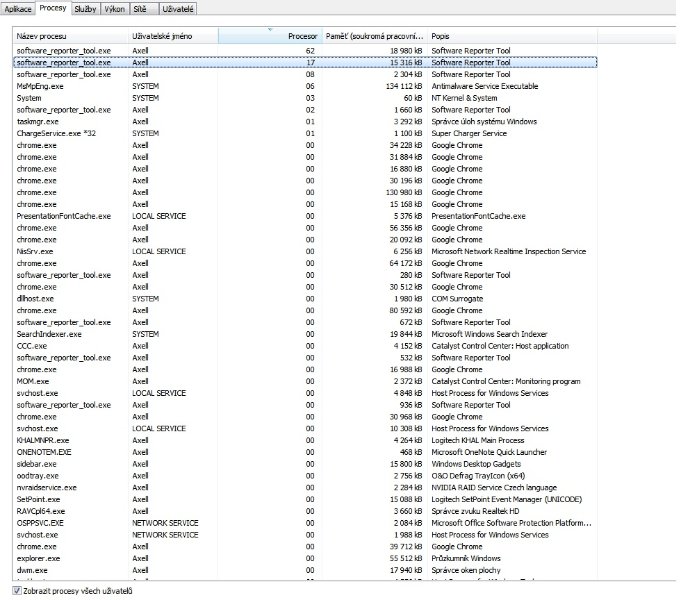The width and height of the screenshot is (681, 600).
Task: Select the RAVCpl64.exe process
Action: point(305,511)
